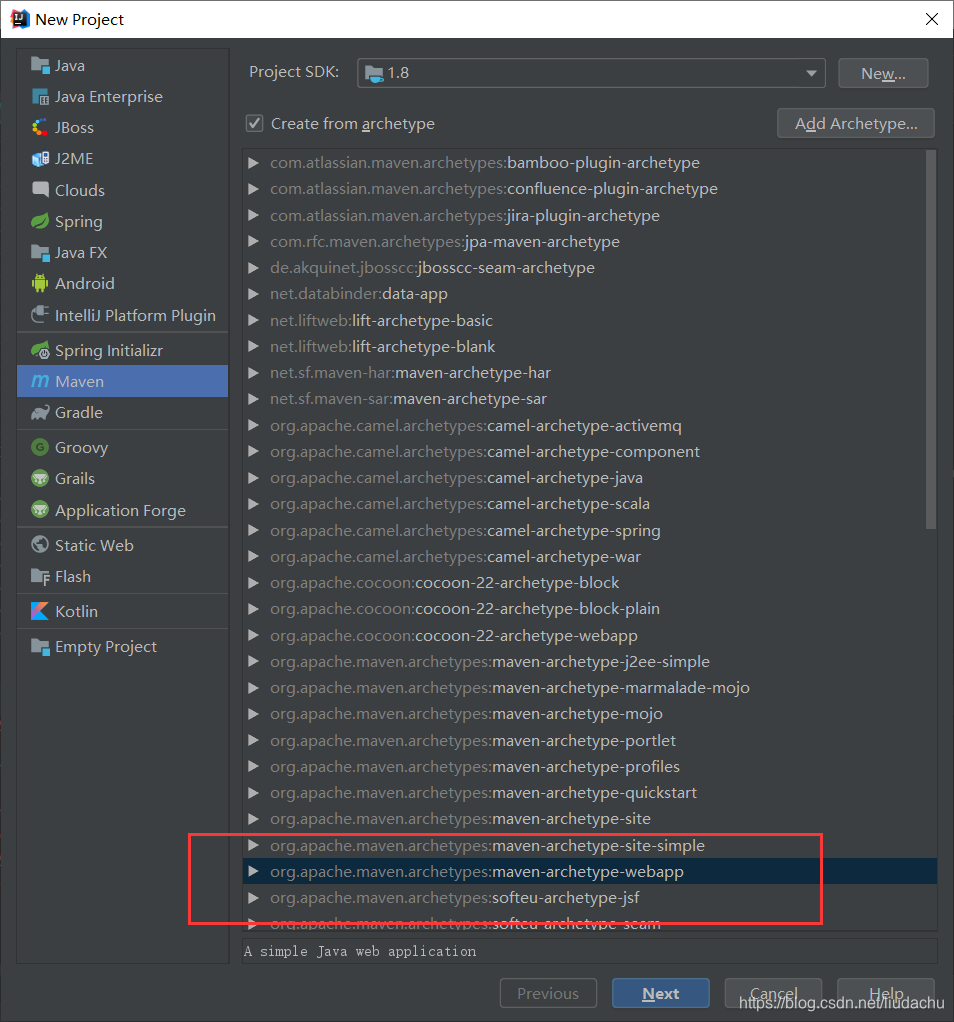The image size is (954, 1022).
Task: Click Add Archetype... button
Action: [x=856, y=123]
